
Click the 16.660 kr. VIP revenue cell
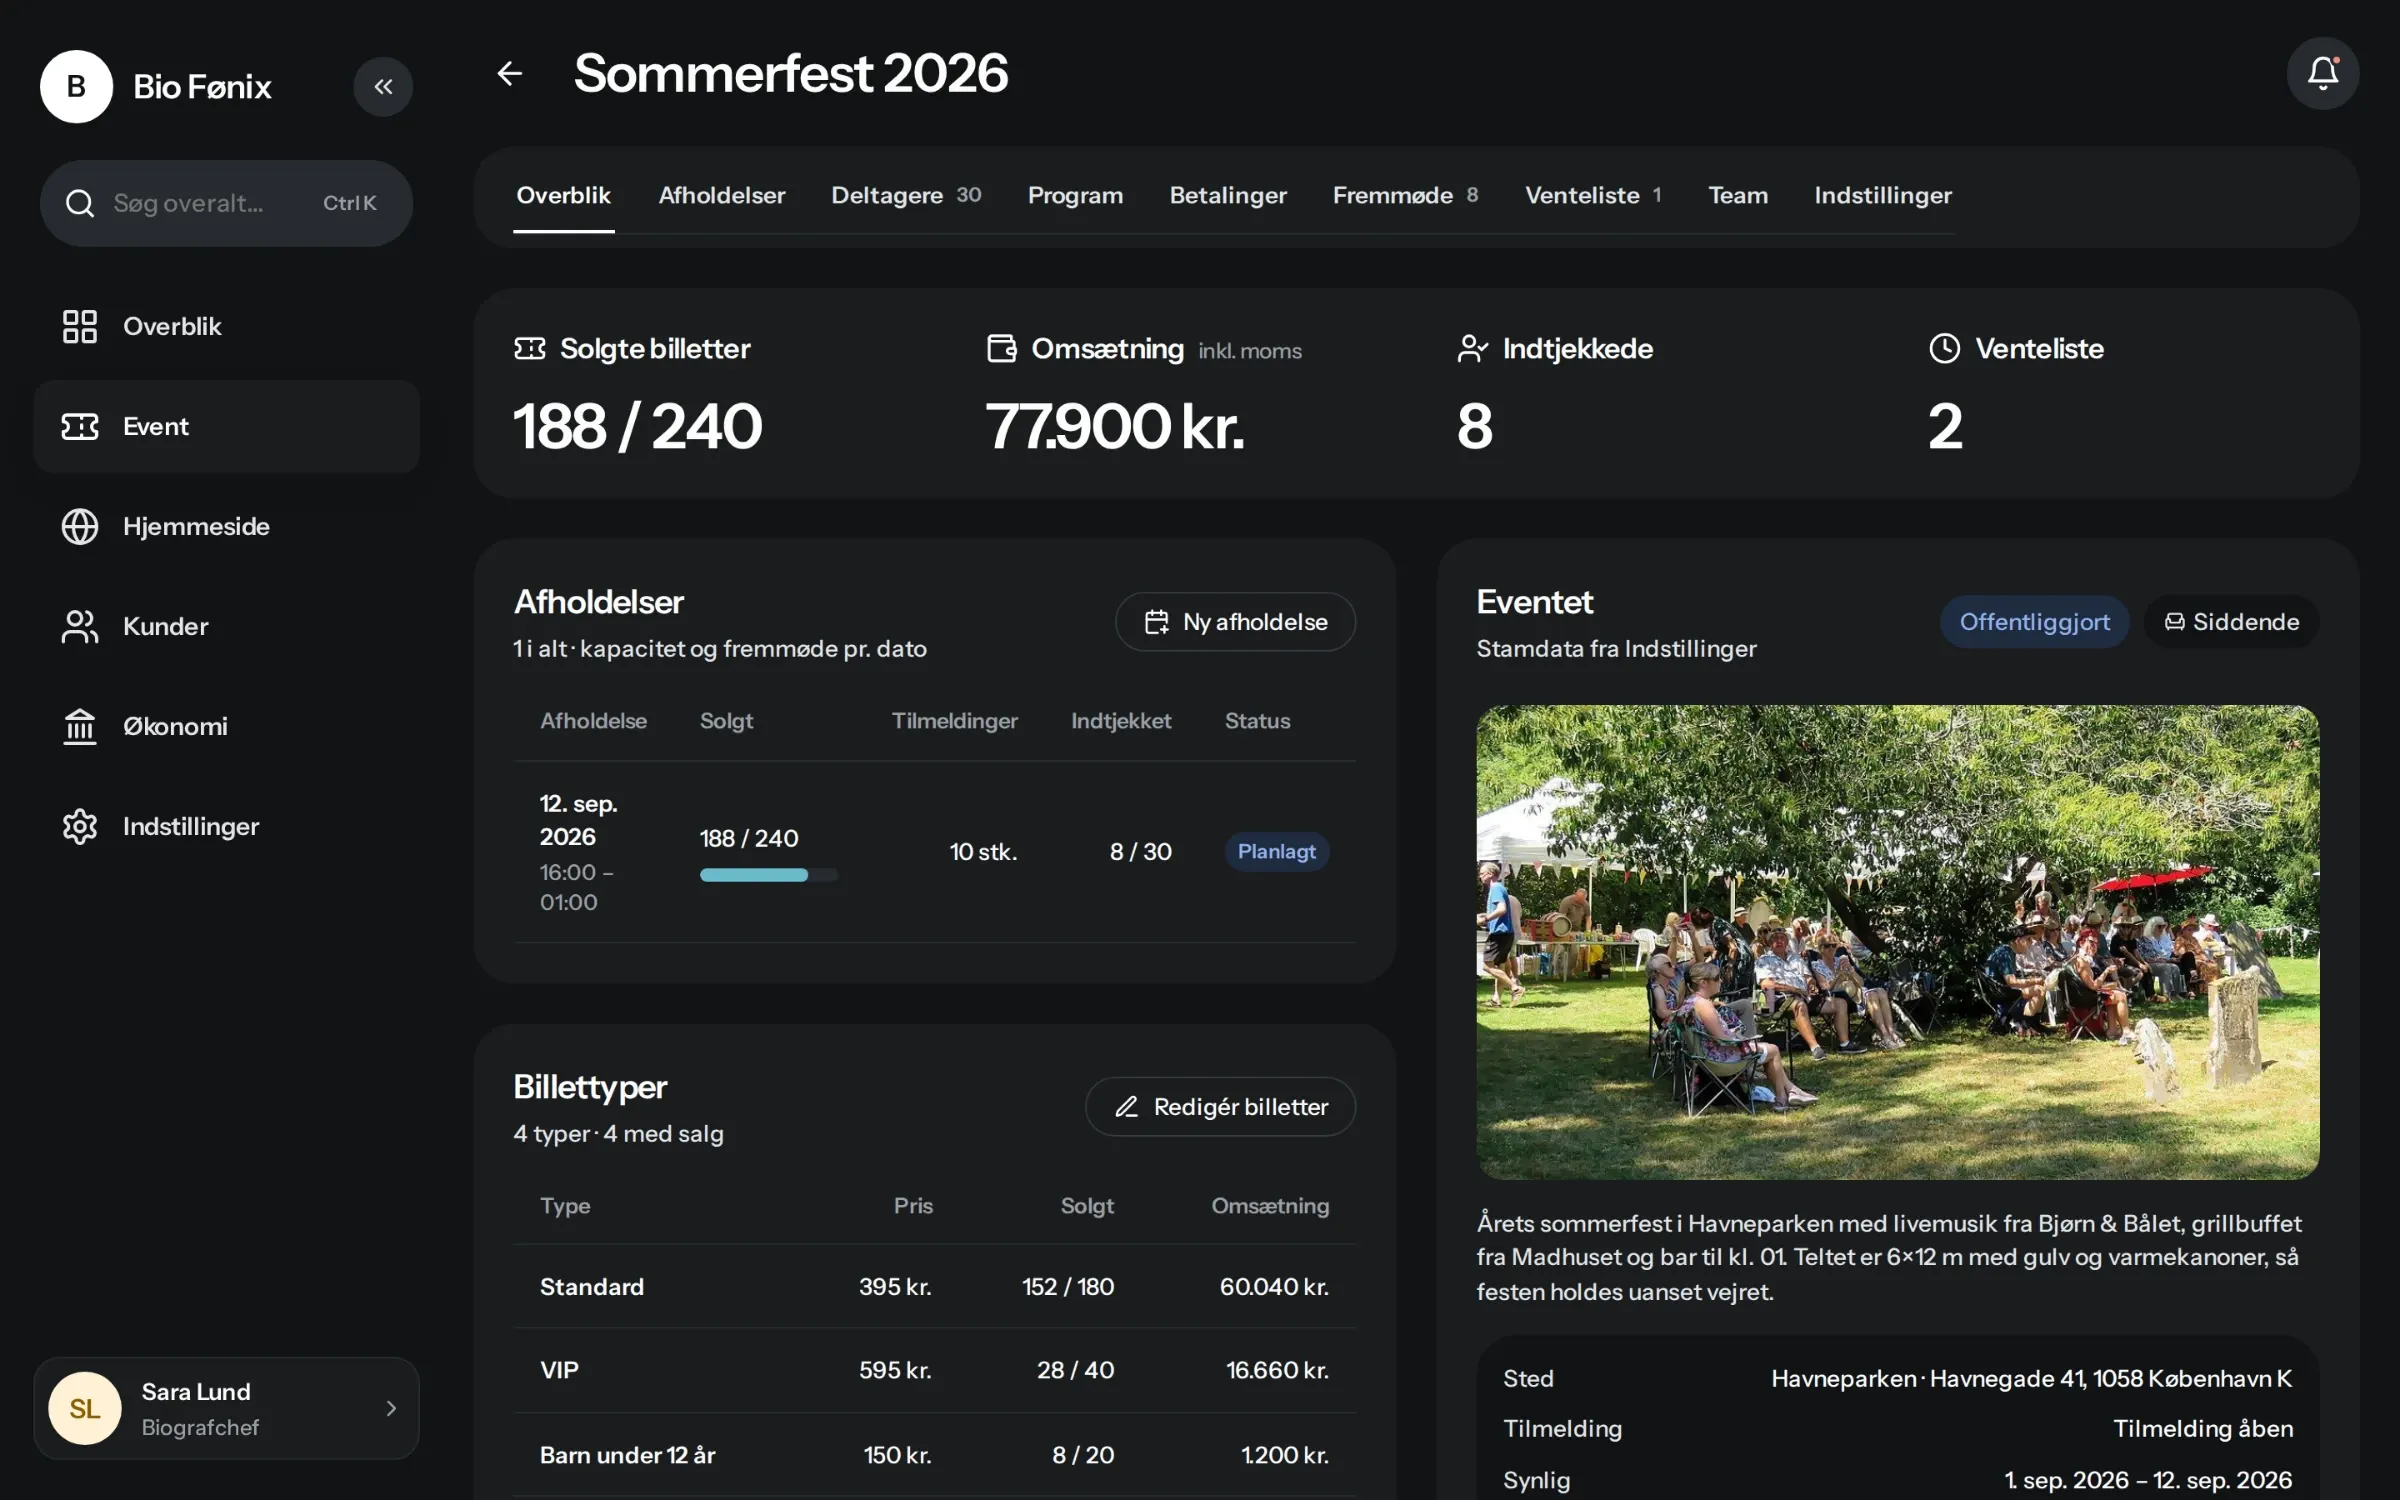pos(1277,1370)
